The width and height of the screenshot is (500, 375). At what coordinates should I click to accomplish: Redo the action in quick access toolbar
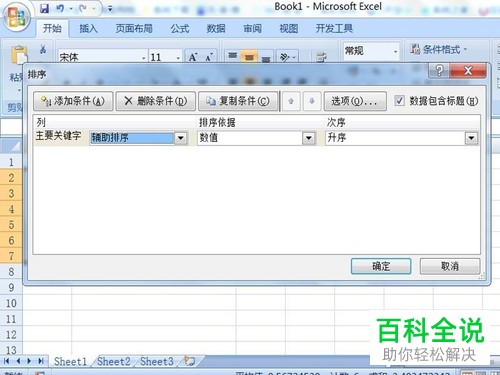click(83, 8)
